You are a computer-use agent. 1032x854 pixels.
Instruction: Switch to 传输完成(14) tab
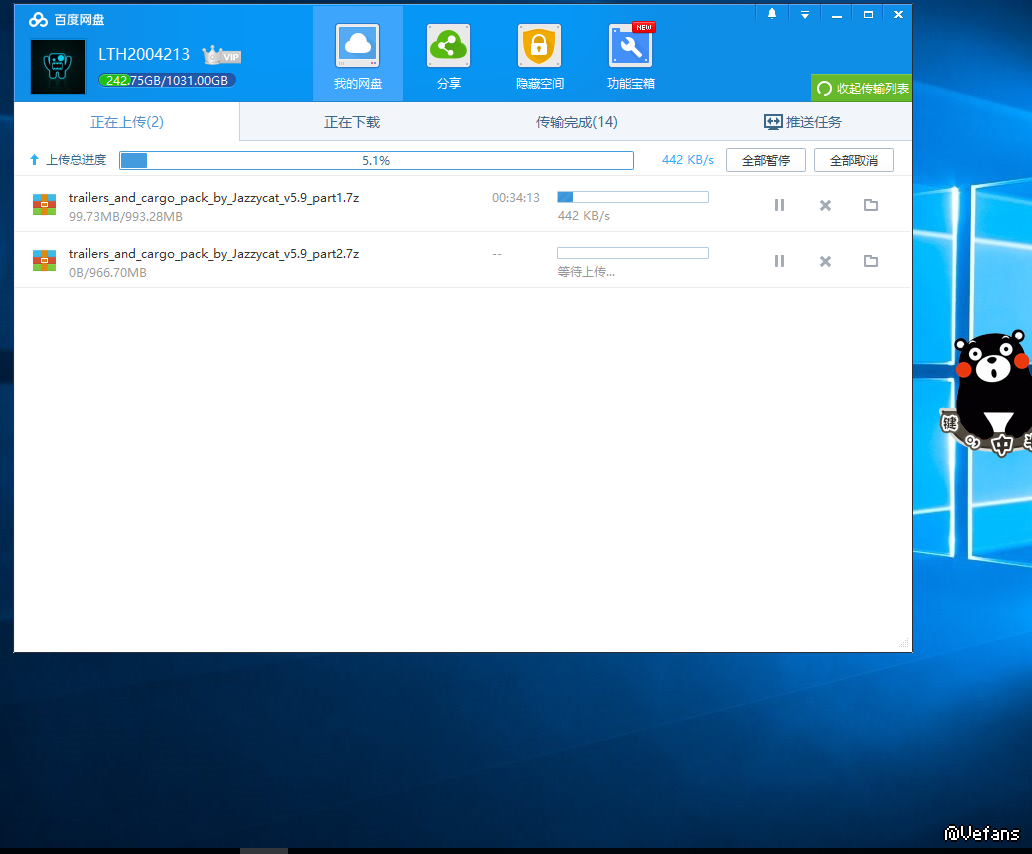point(576,122)
